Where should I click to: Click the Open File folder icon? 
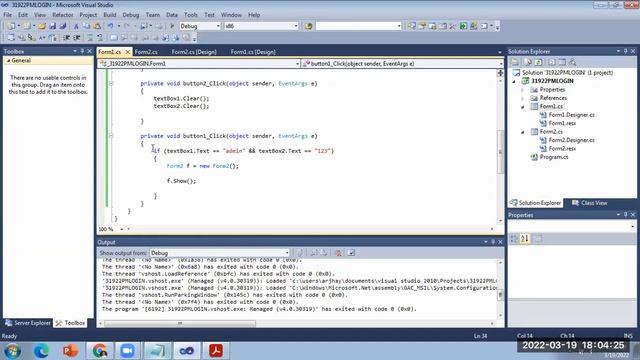tap(42, 26)
